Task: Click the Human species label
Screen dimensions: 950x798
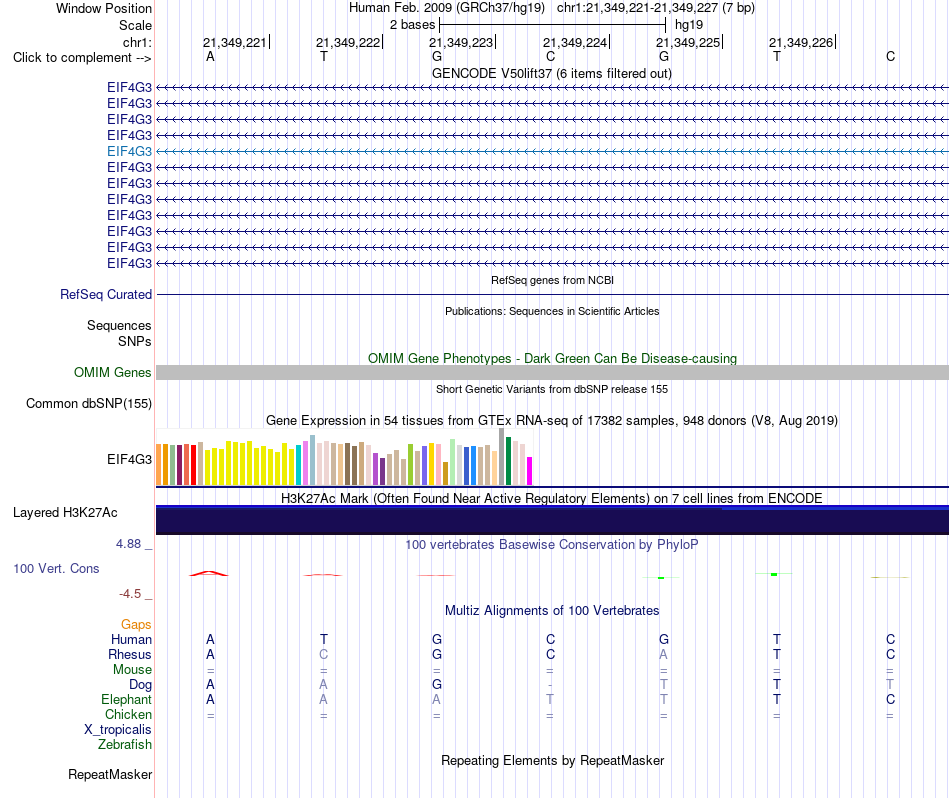Action: tap(131, 639)
